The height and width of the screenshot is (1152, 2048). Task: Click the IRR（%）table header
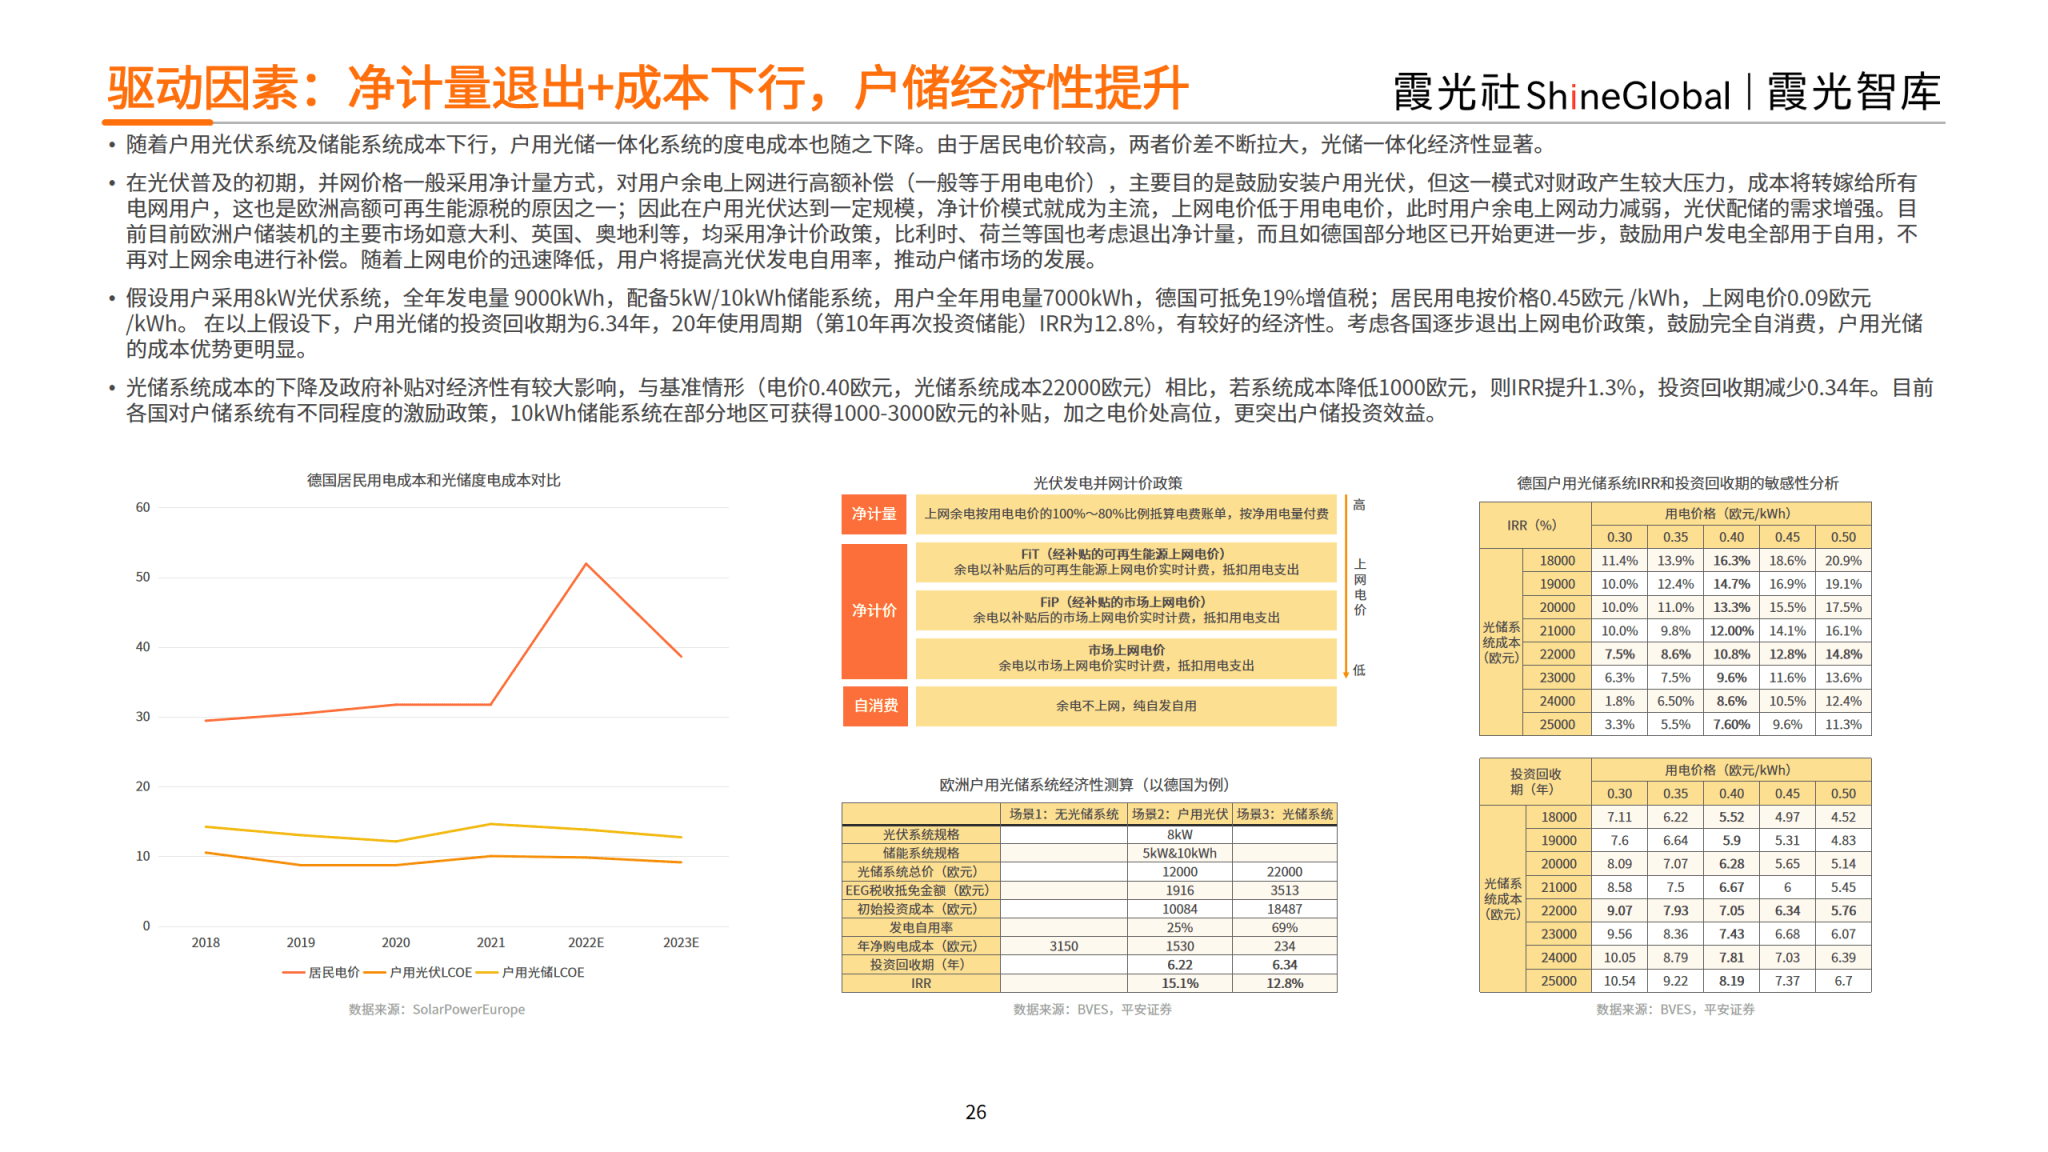coord(1535,525)
